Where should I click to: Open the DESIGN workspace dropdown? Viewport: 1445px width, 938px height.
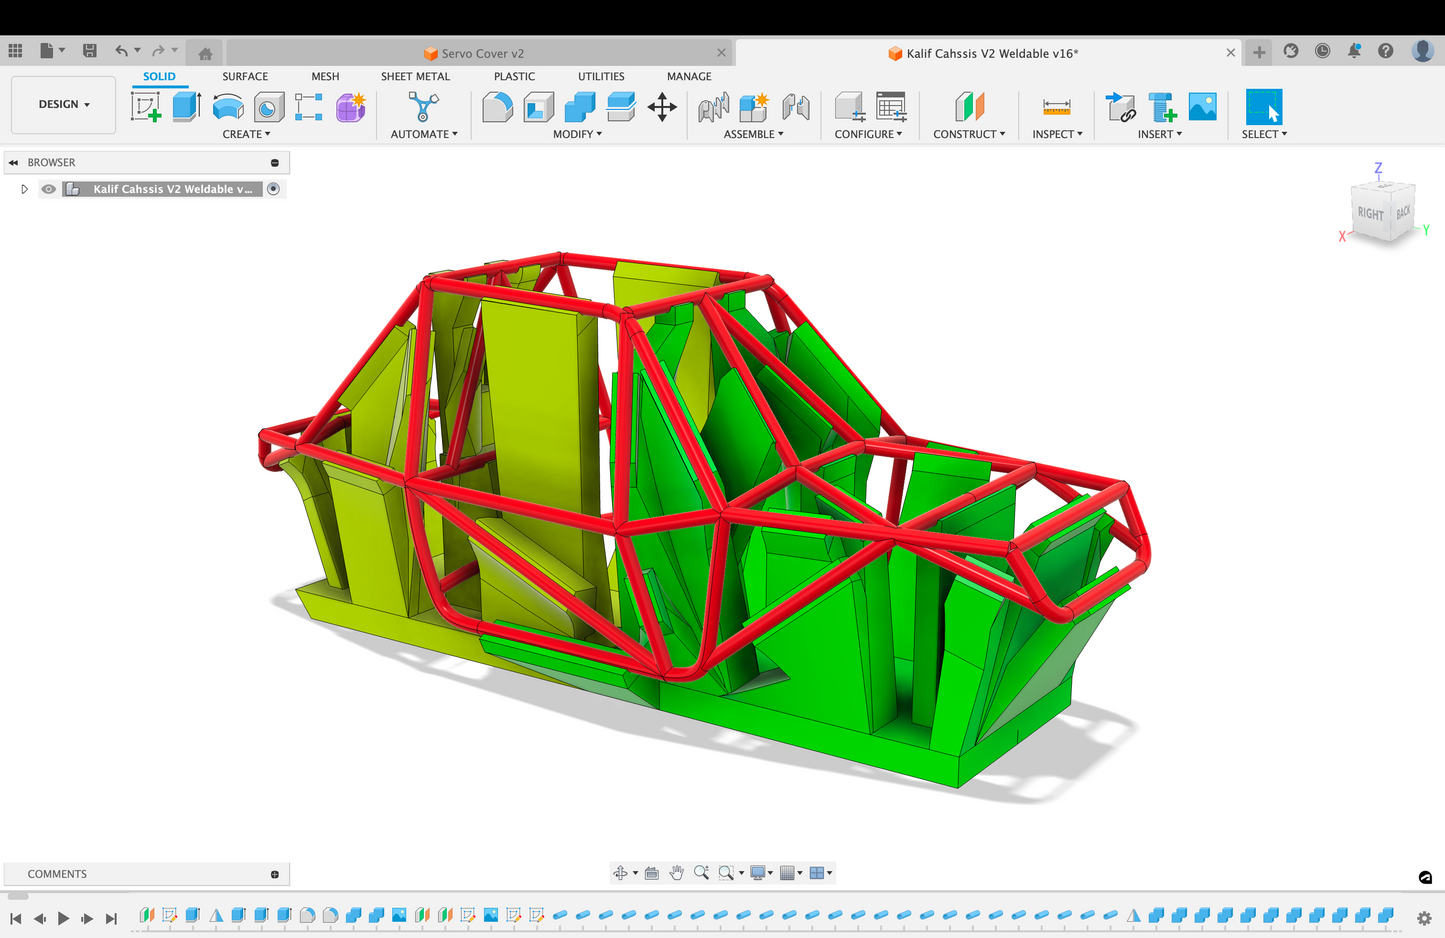(x=64, y=104)
